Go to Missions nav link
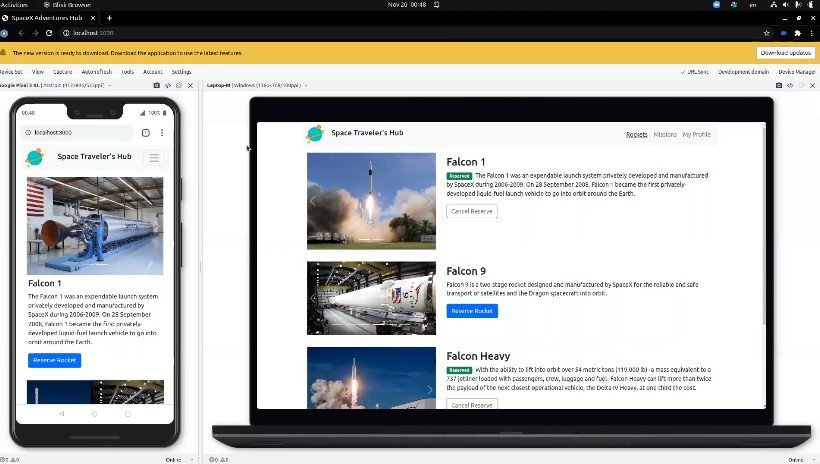This screenshot has width=820, height=464. tap(665, 134)
